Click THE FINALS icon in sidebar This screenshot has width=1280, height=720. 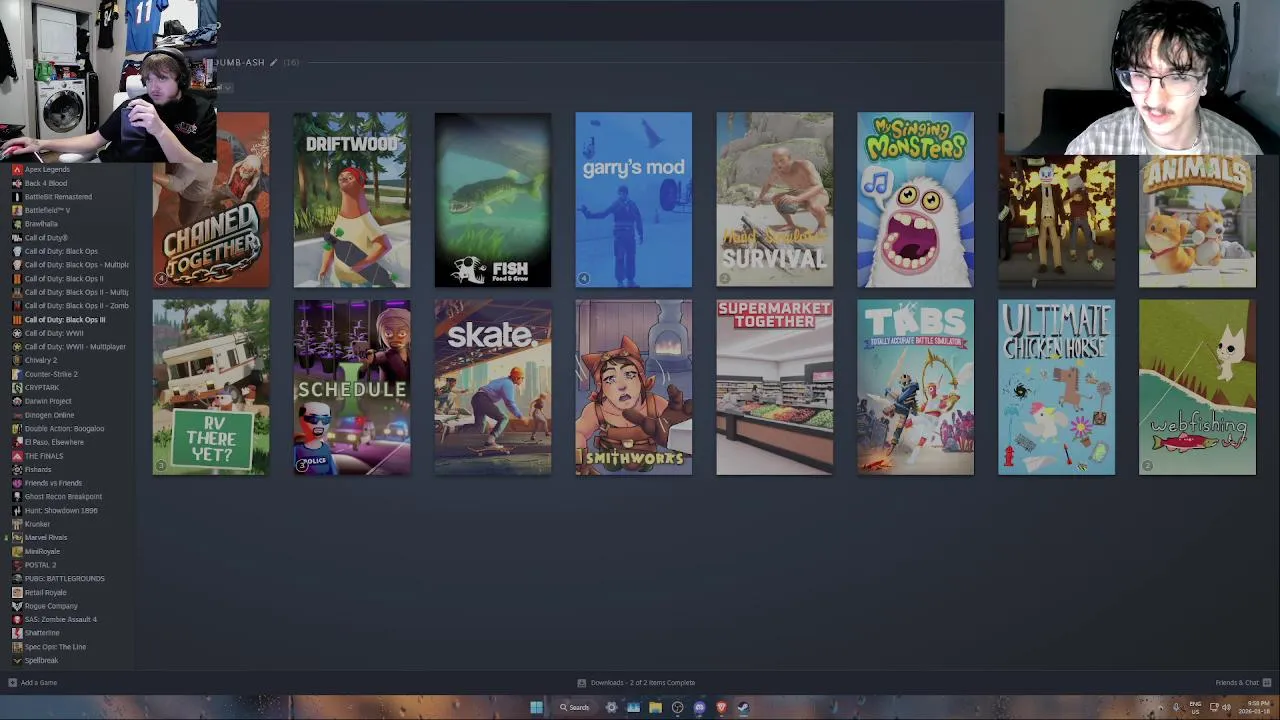[17, 456]
